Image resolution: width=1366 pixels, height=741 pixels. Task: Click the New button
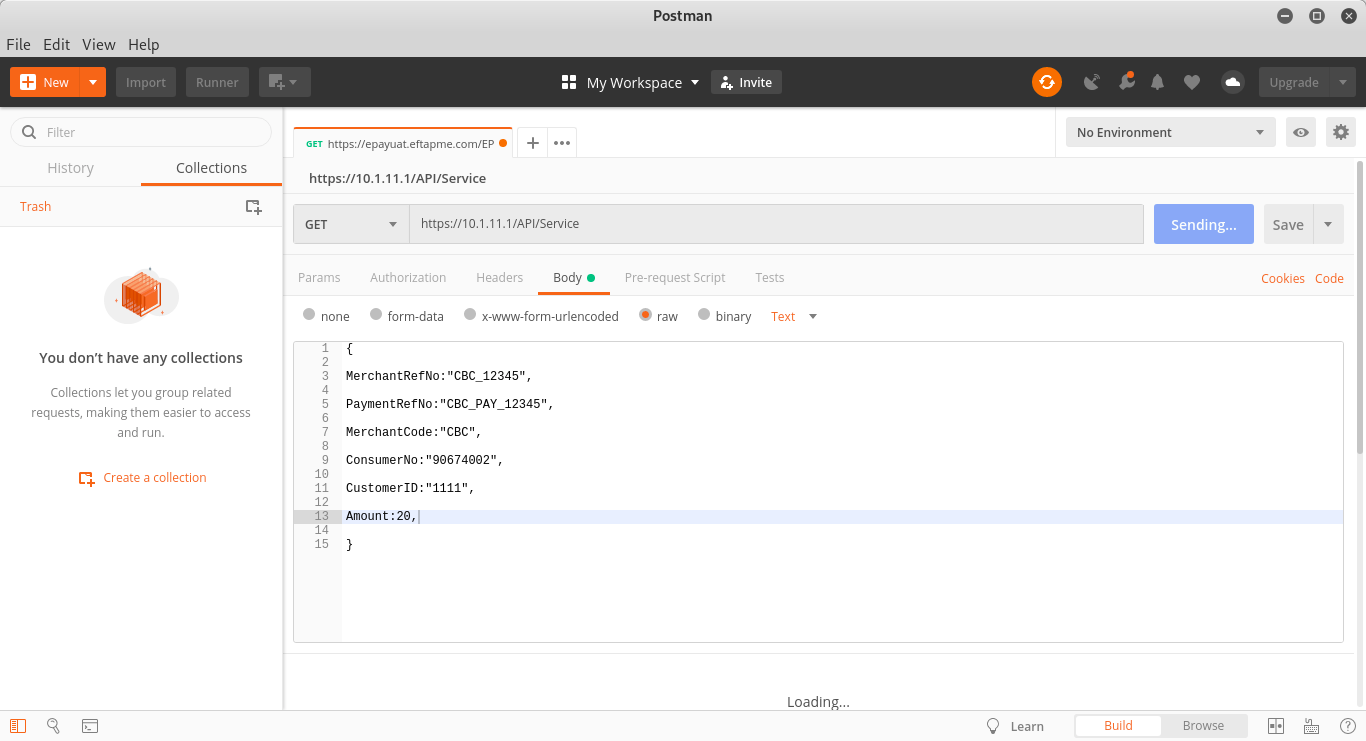45,82
